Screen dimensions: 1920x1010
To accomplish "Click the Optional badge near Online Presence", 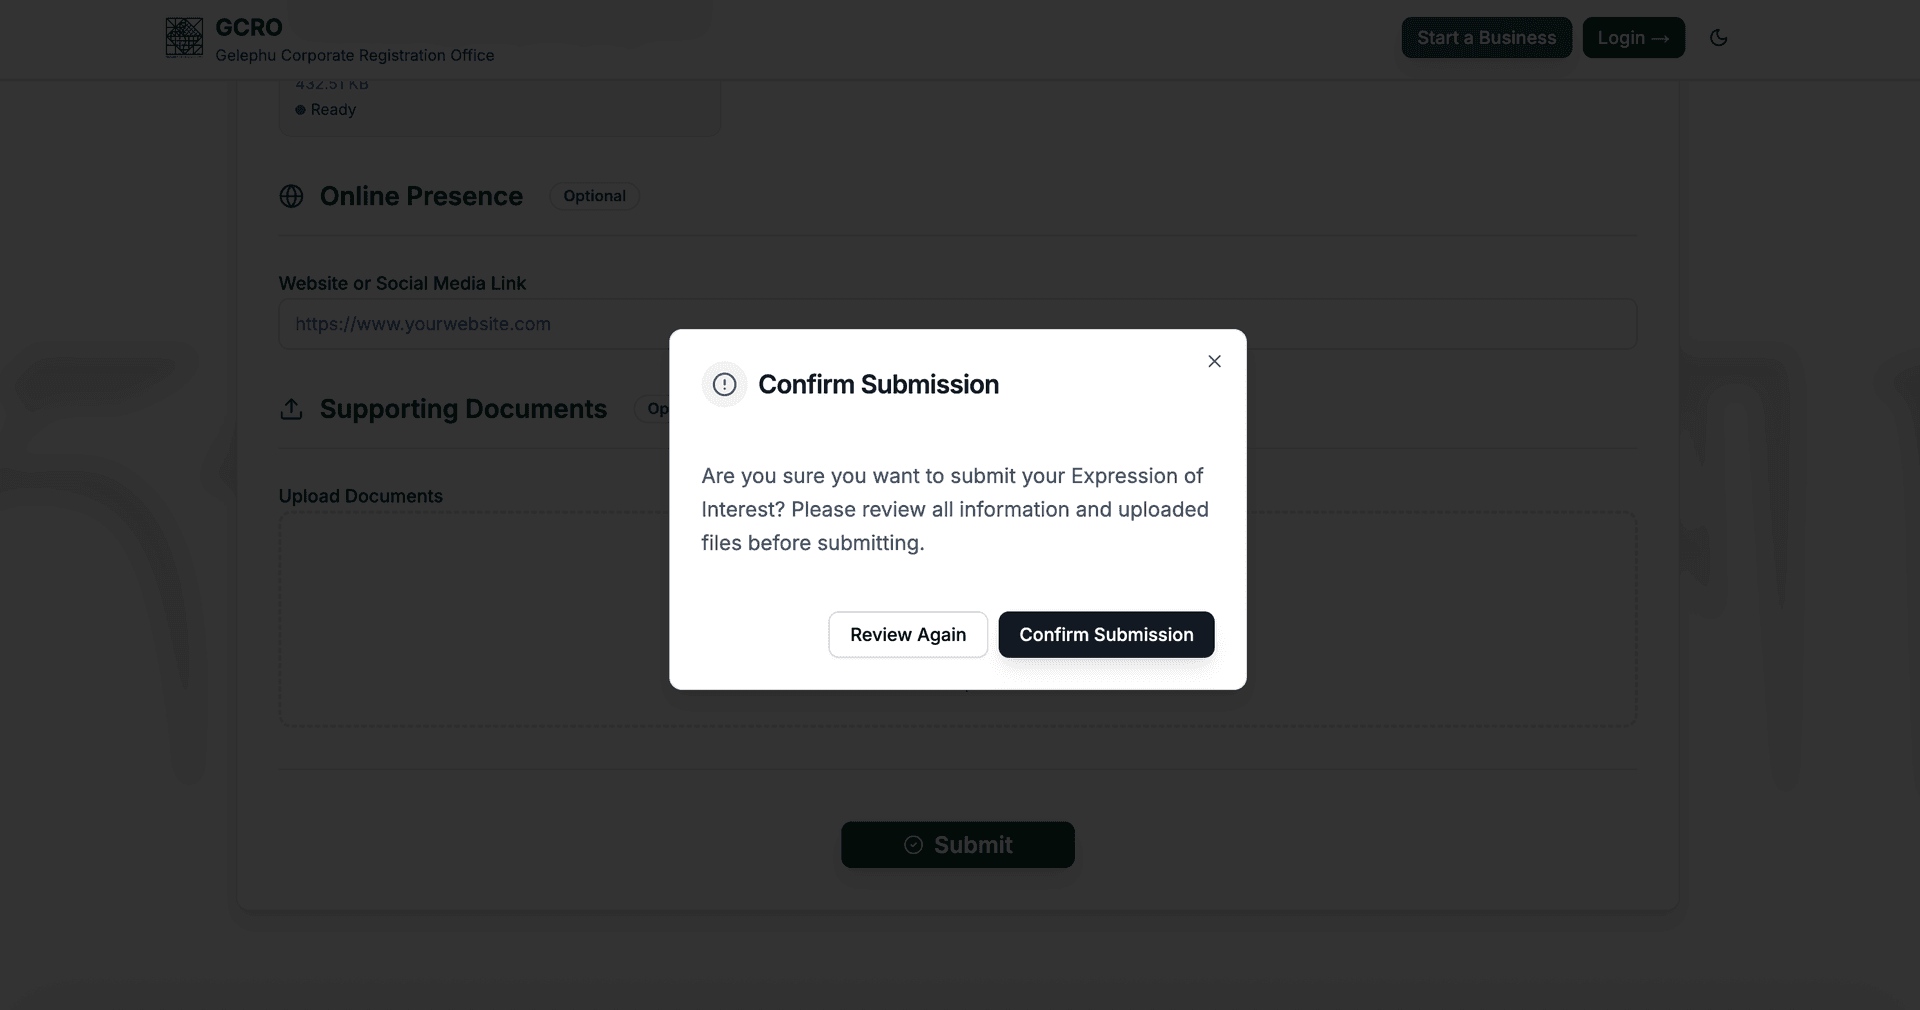I will pos(593,196).
